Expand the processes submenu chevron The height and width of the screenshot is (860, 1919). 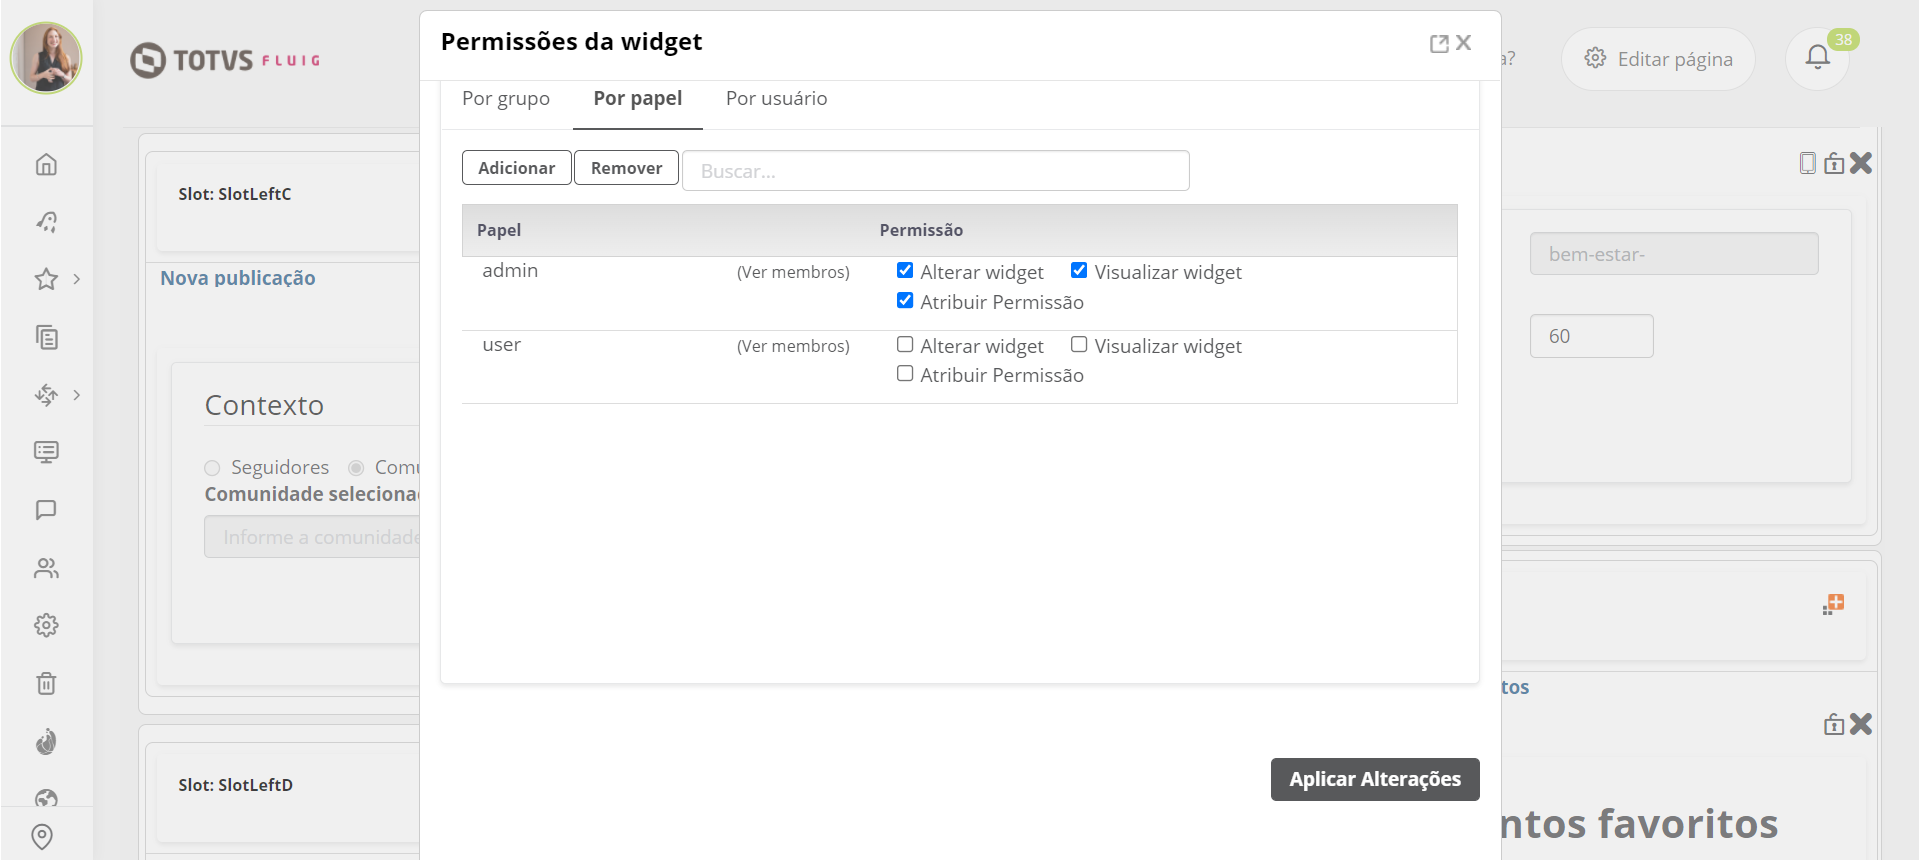77,395
